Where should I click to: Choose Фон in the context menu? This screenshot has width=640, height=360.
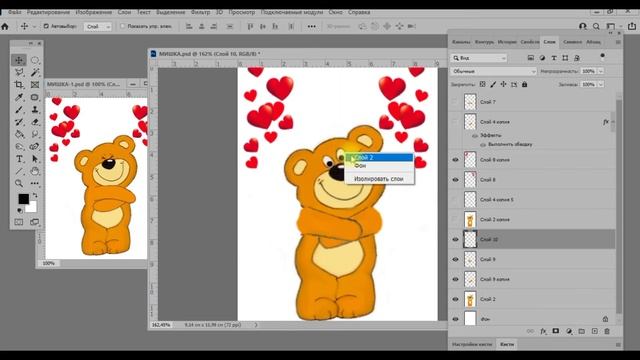click(x=380, y=166)
